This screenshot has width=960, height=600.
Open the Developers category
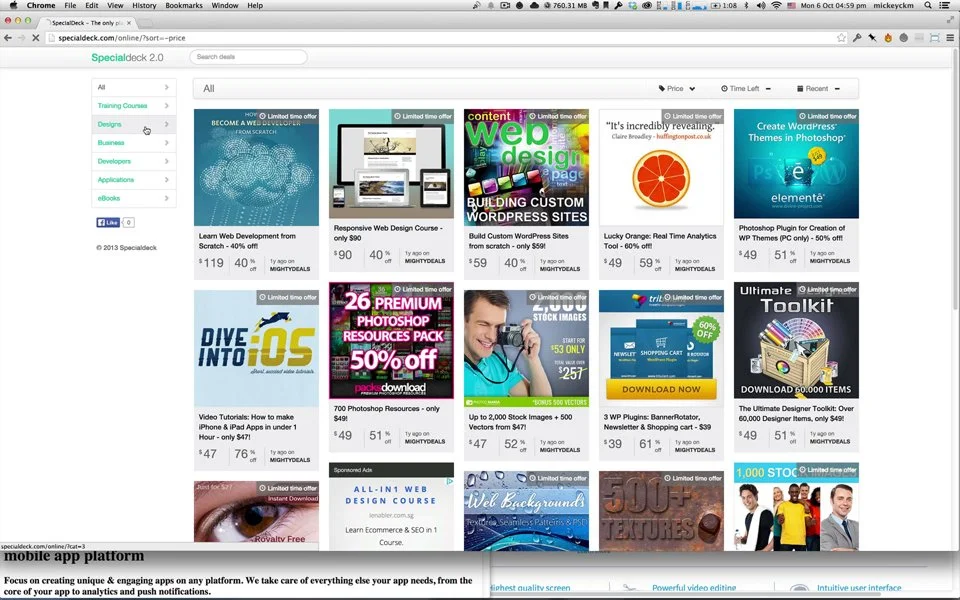(x=133, y=161)
